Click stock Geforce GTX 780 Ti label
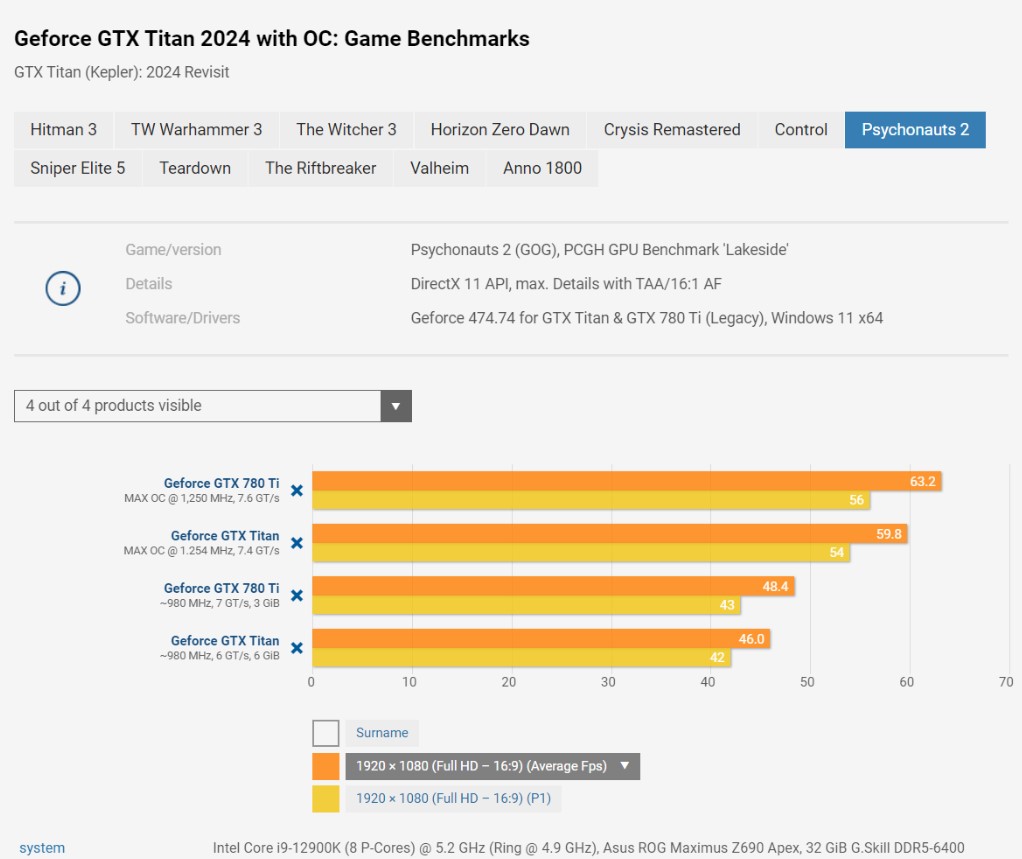 point(221,588)
